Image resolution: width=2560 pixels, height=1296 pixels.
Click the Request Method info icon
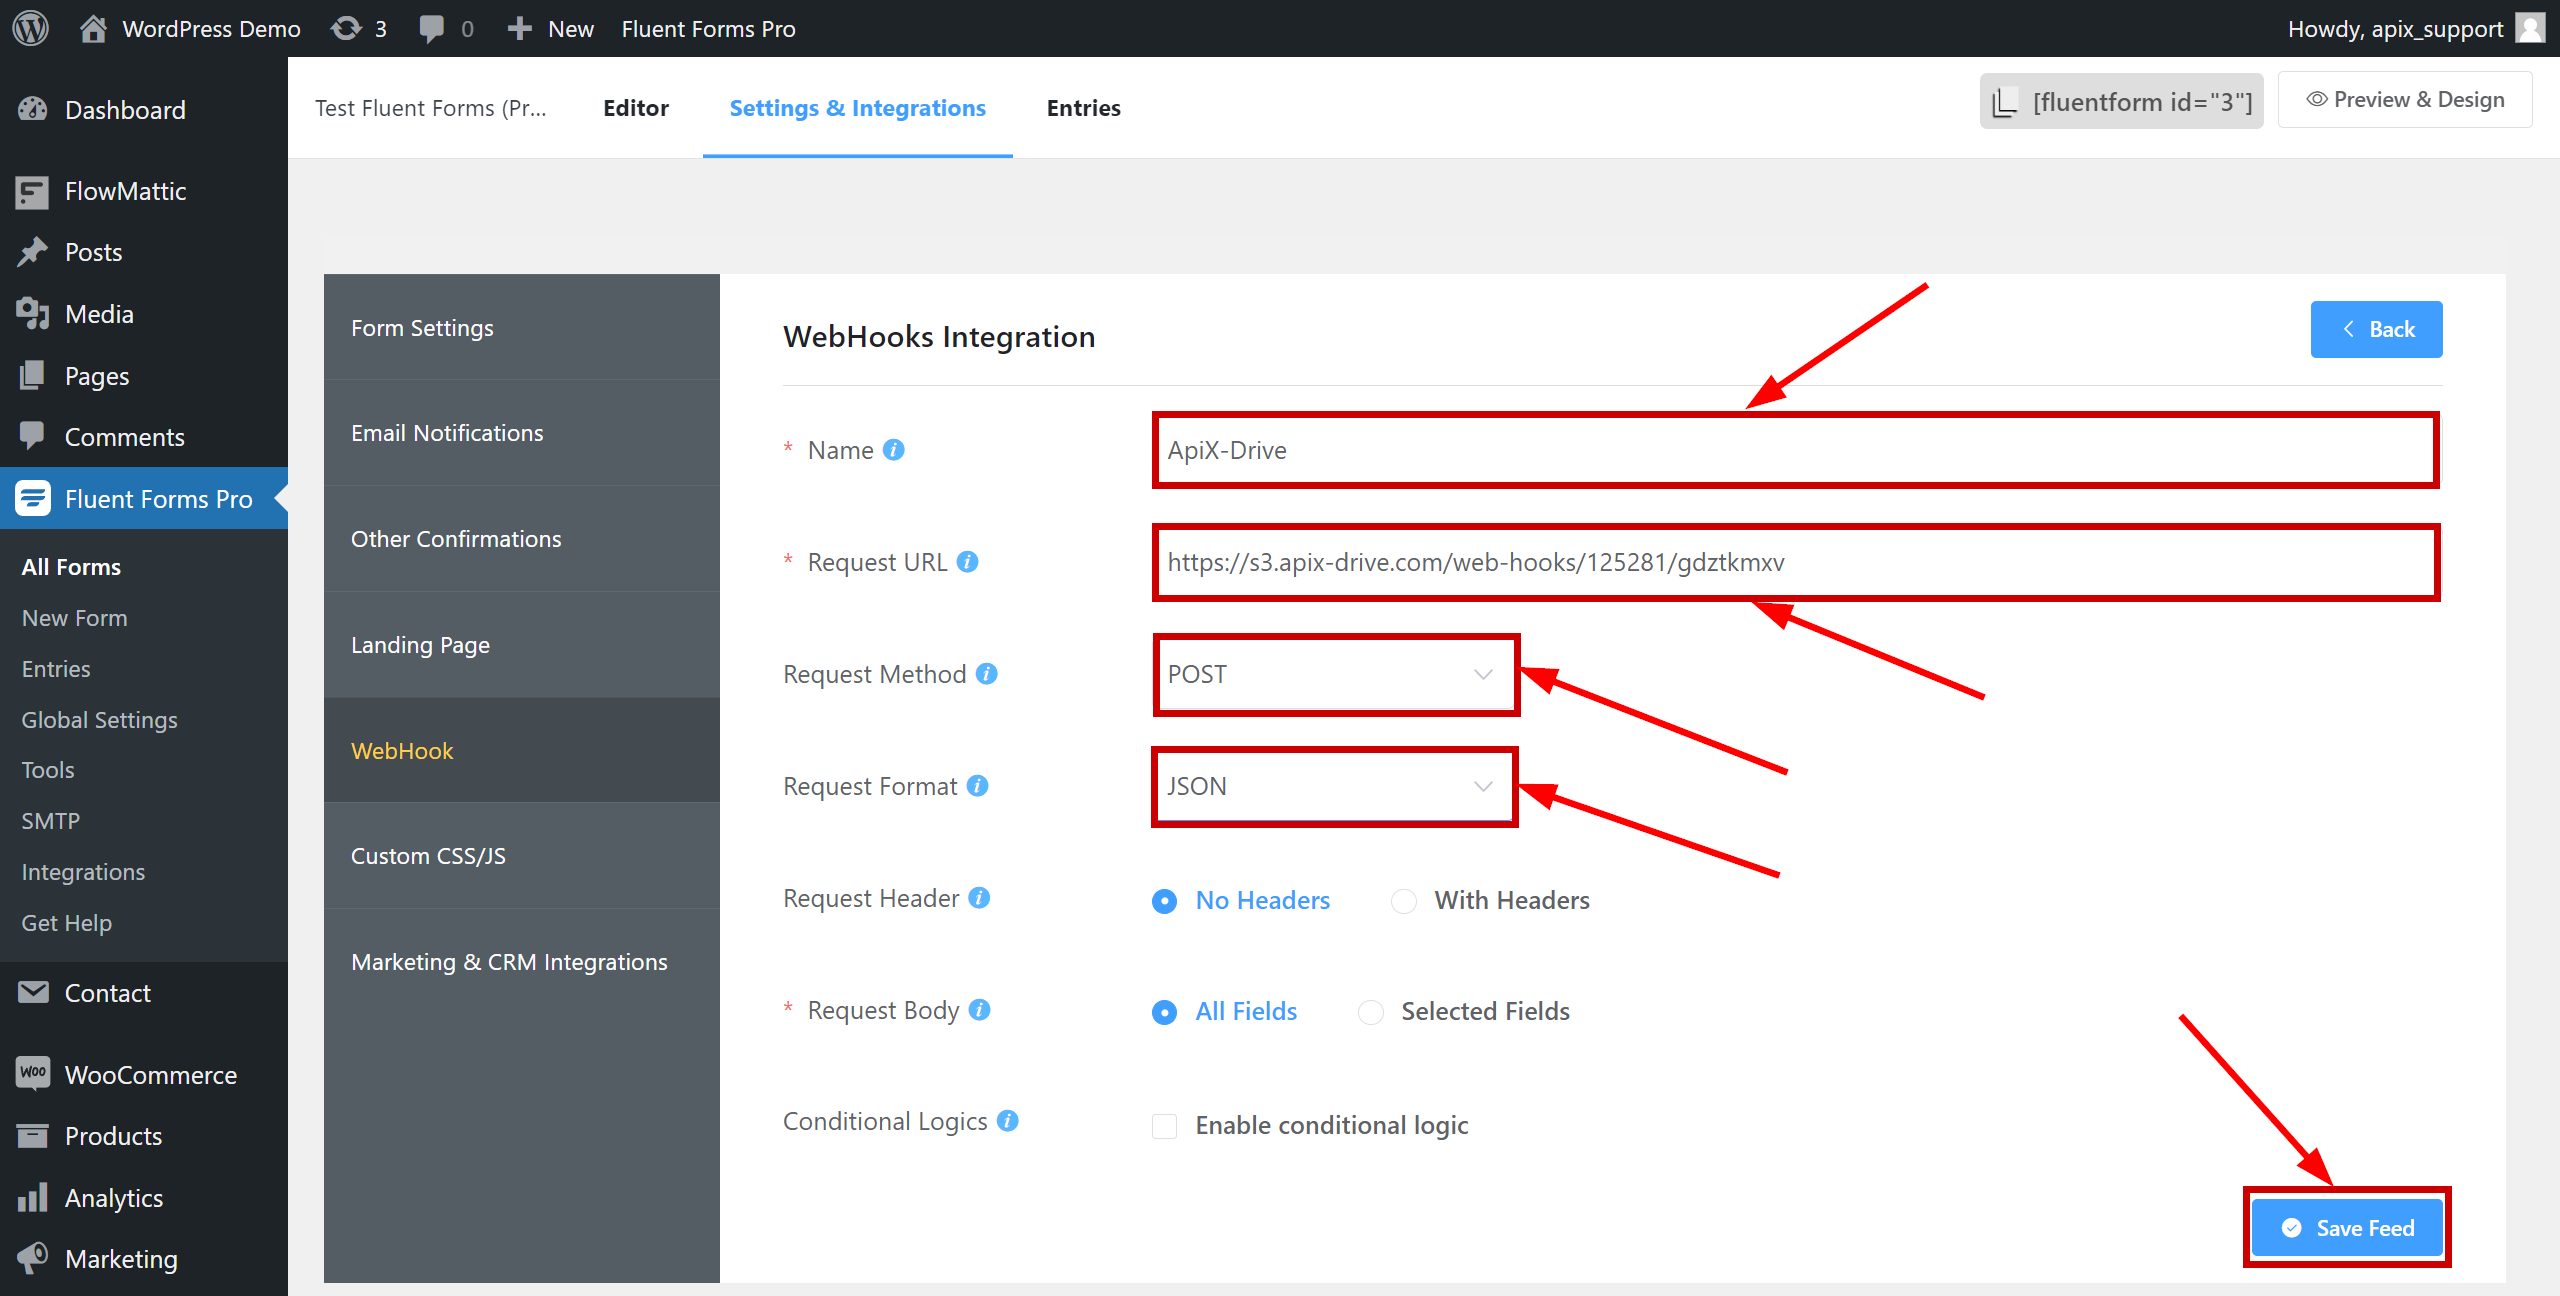coord(987,673)
